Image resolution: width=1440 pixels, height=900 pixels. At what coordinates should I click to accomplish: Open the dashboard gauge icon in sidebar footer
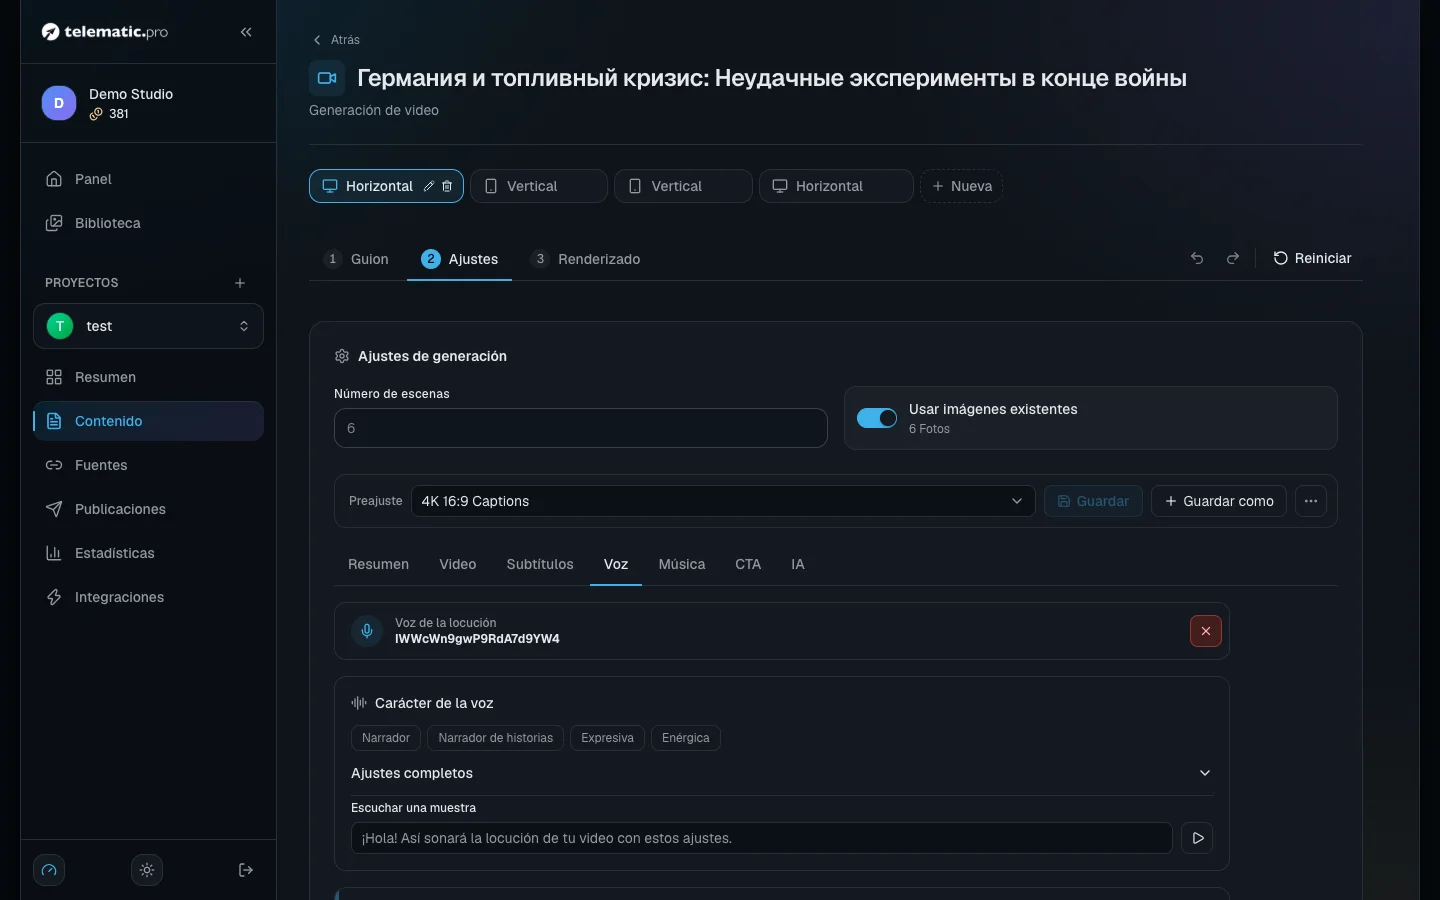pyautogui.click(x=49, y=870)
